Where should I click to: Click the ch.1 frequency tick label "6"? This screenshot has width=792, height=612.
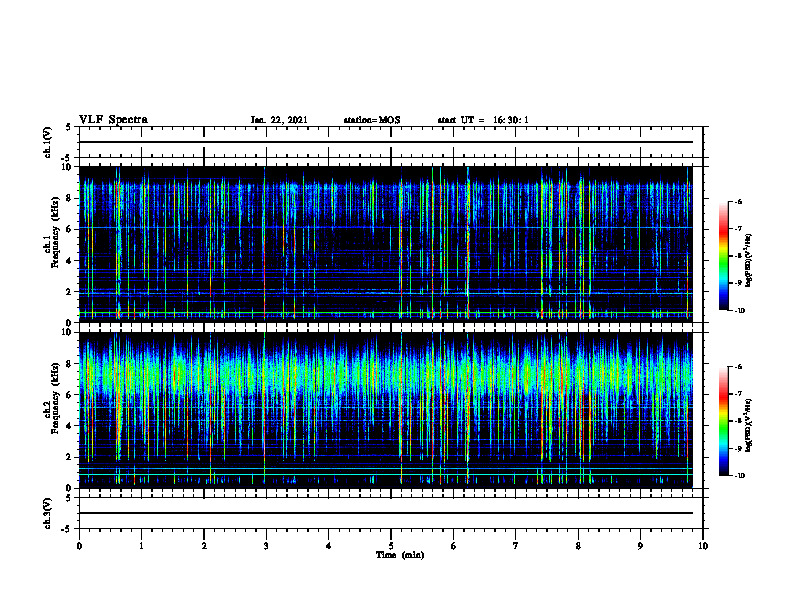click(x=70, y=230)
